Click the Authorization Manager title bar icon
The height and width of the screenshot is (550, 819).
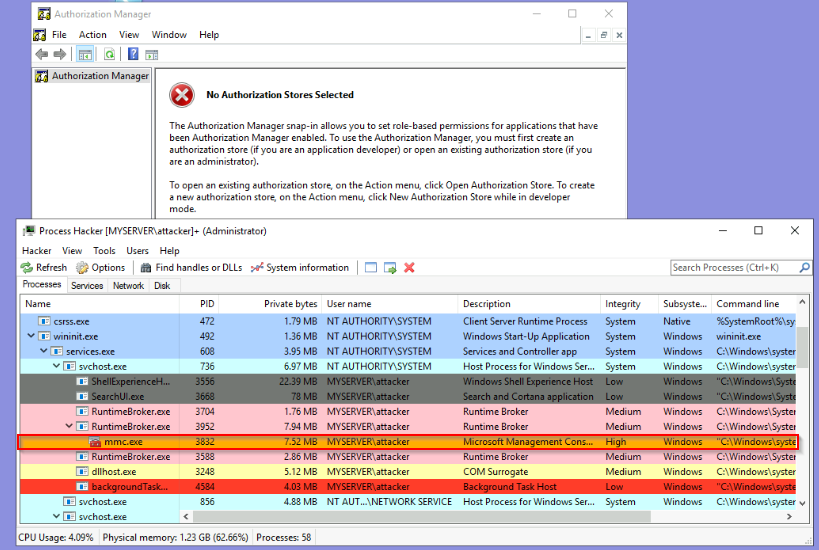click(x=44, y=14)
